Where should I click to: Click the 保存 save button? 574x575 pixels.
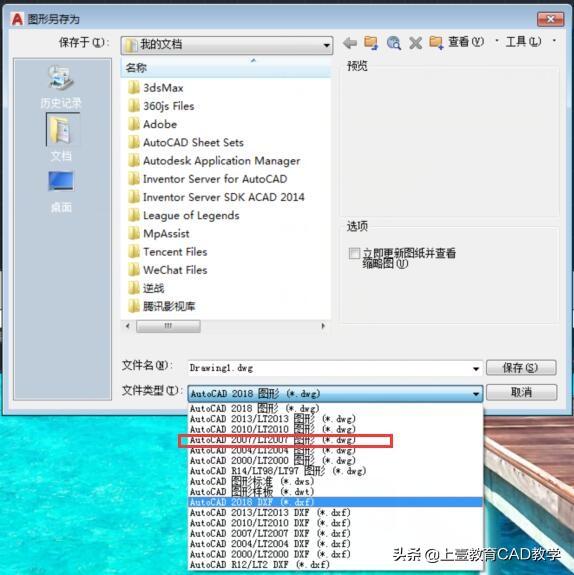pyautogui.click(x=521, y=367)
